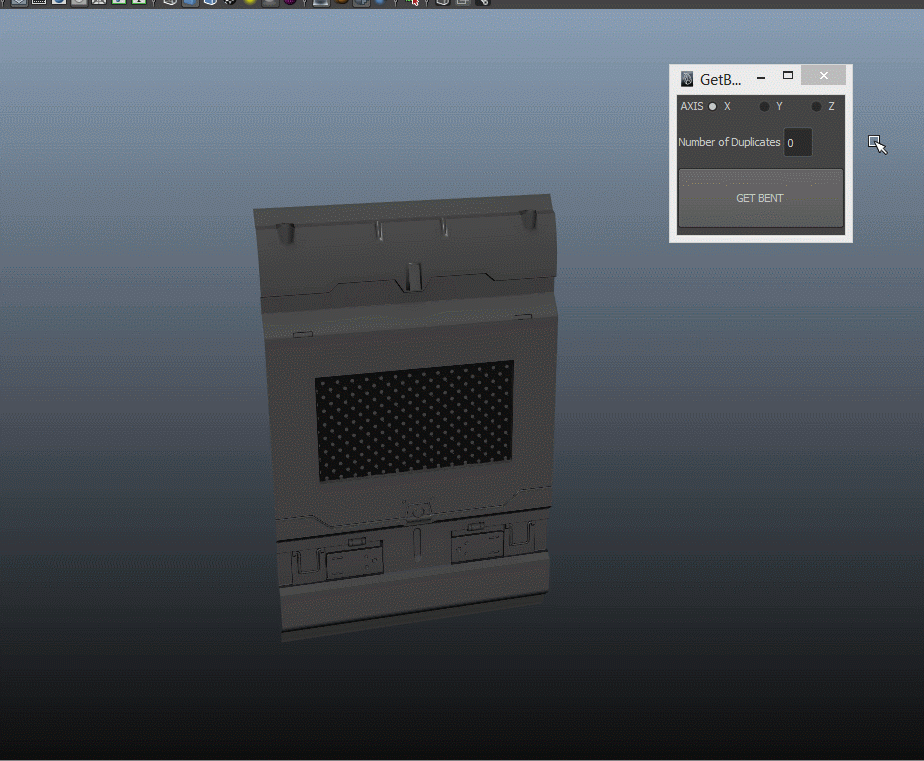Click the 'AXIS' label text

click(692, 107)
